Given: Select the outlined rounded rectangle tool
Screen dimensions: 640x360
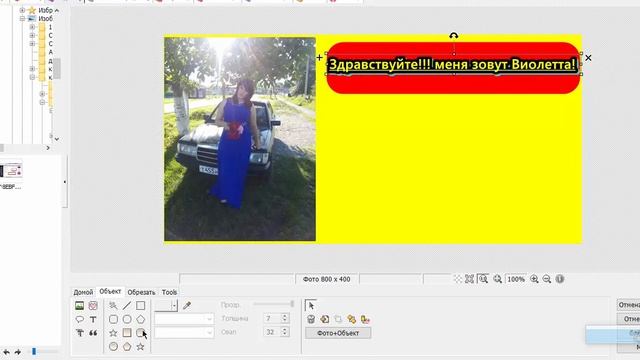Looking at the screenshot, I should (113, 319).
